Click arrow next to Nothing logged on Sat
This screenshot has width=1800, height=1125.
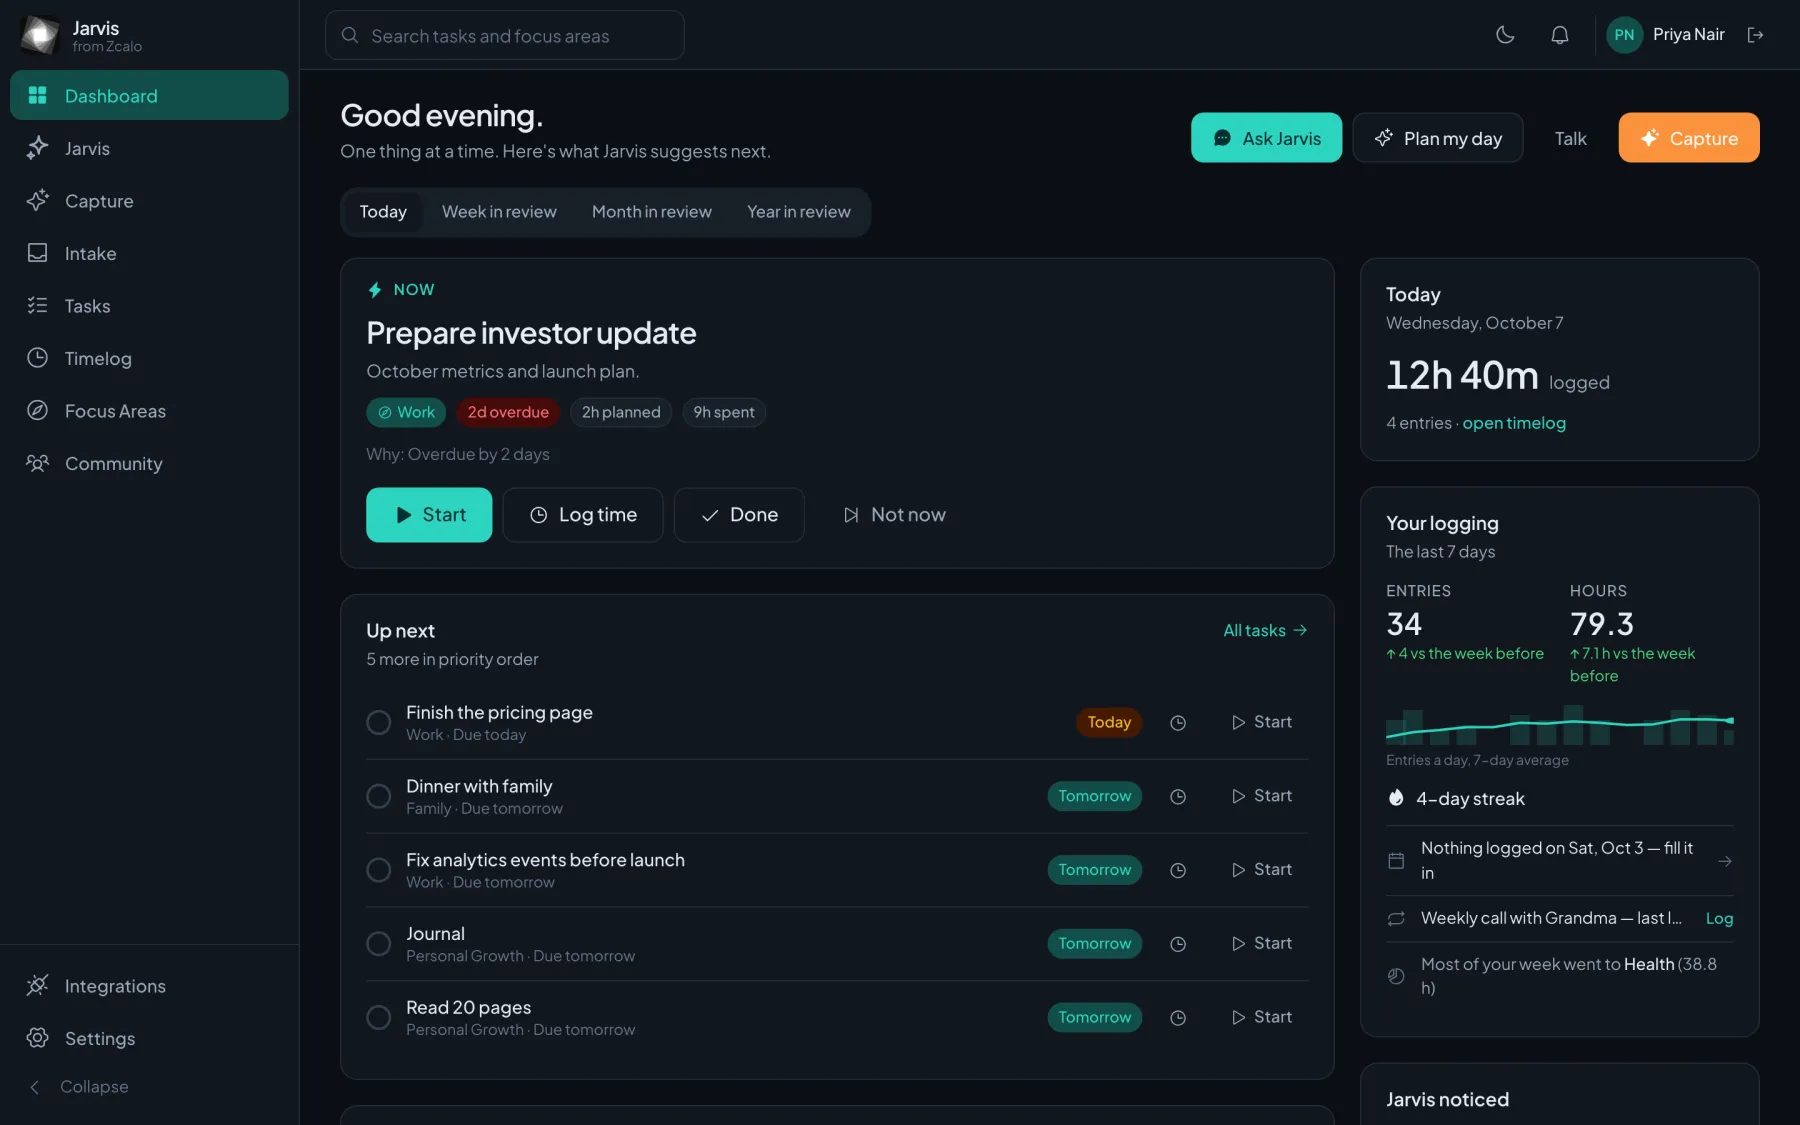1725,860
